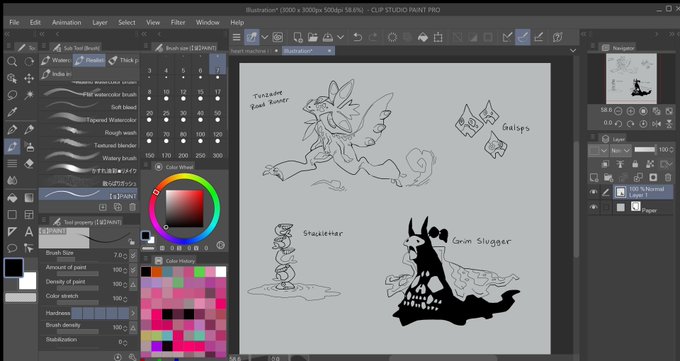The height and width of the screenshot is (361, 680).
Task: Expand Hardness setting arrow
Action: 133,313
